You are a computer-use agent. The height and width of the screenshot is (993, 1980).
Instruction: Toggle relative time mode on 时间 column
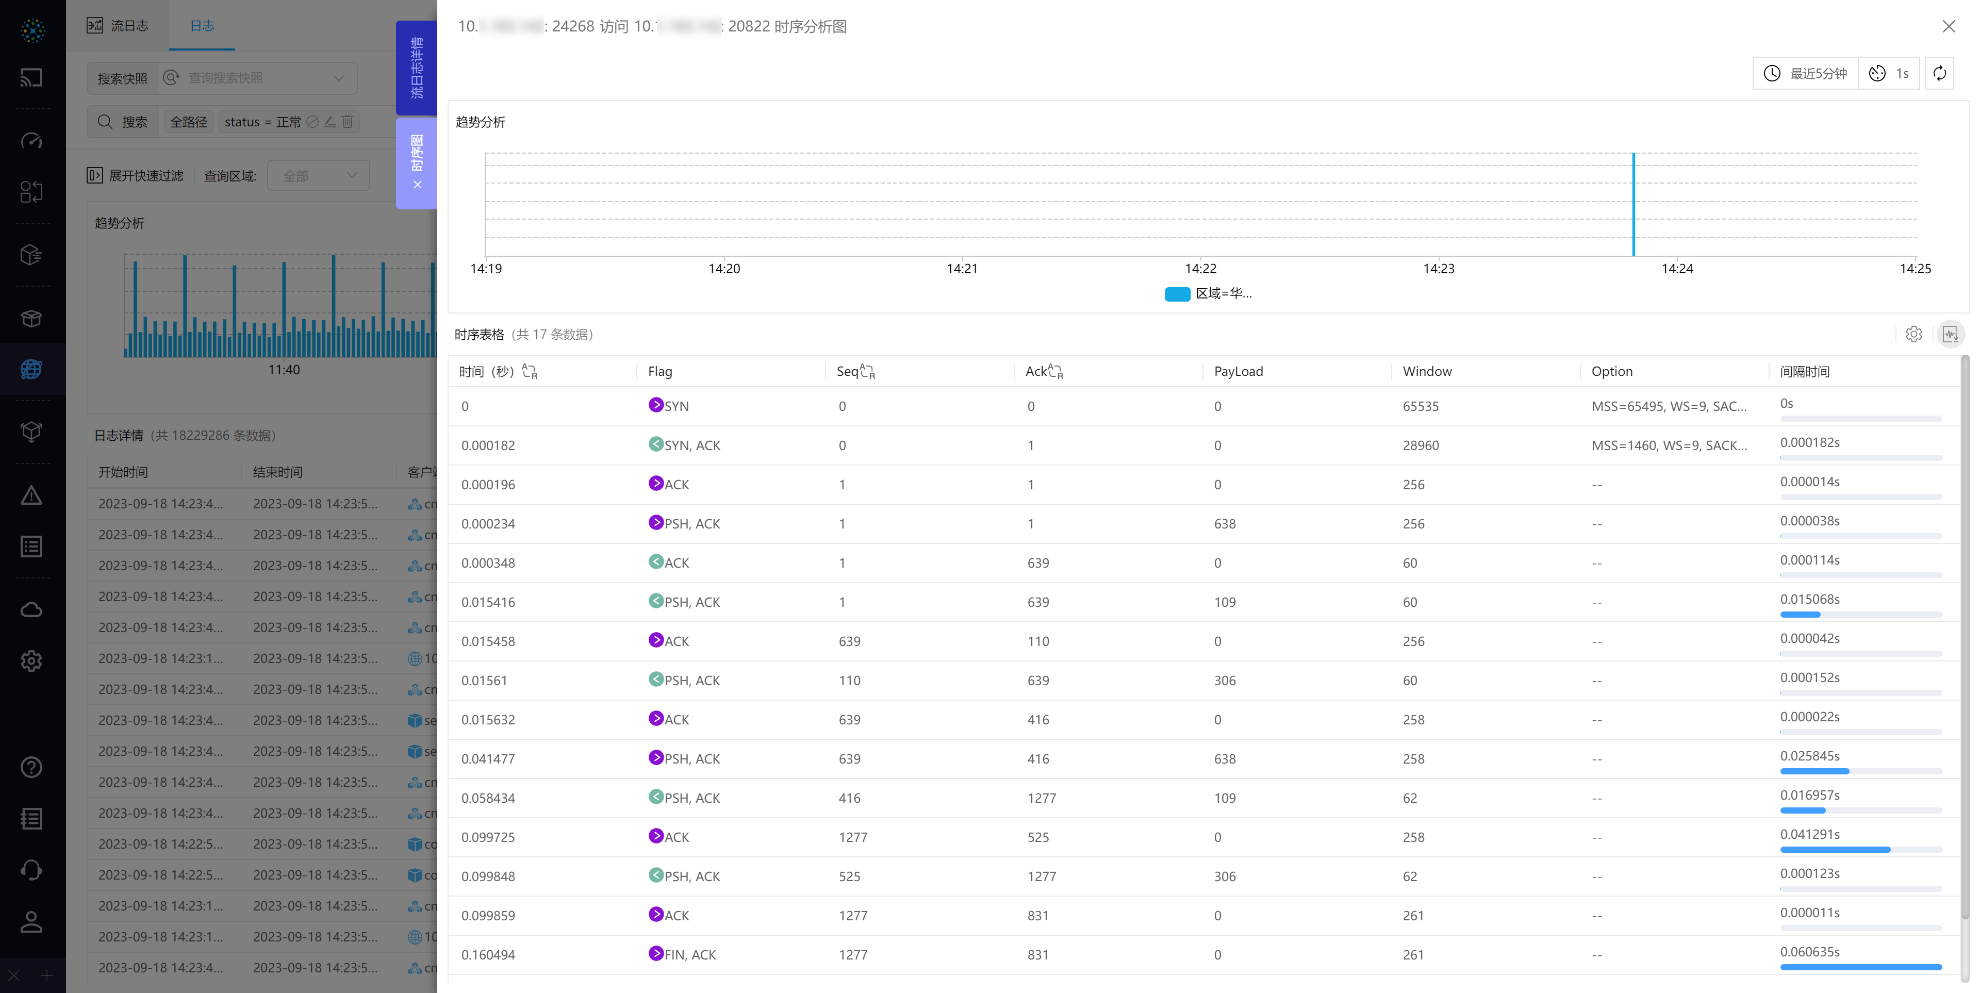[x=530, y=372]
